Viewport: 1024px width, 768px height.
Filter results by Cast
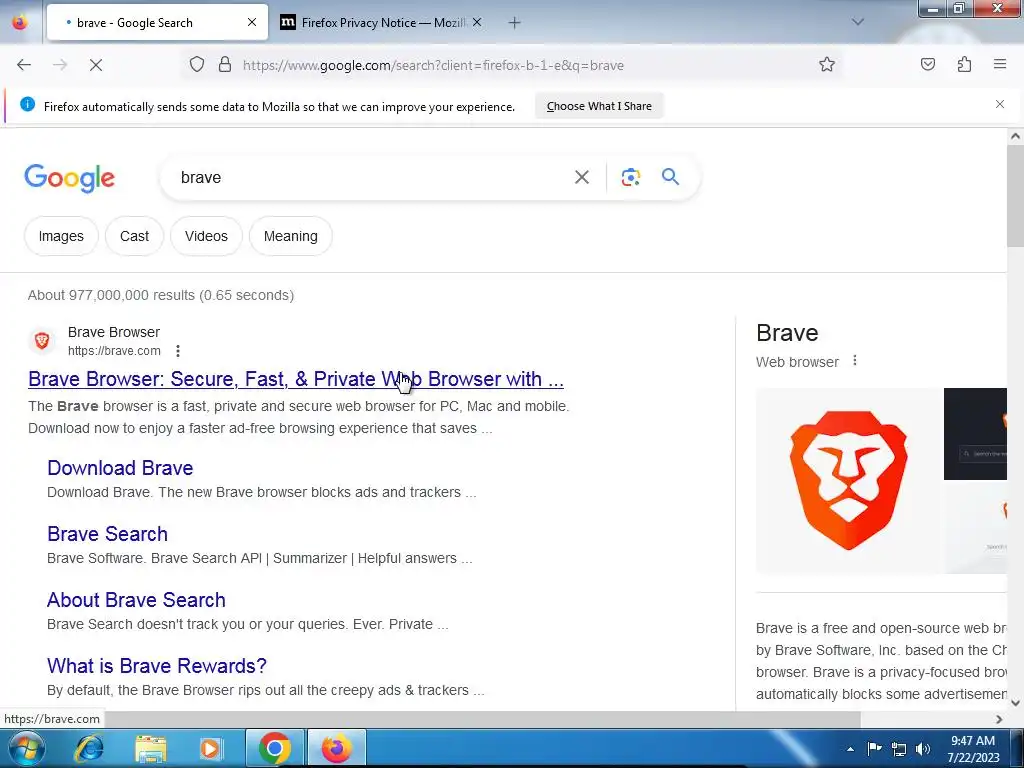click(135, 236)
